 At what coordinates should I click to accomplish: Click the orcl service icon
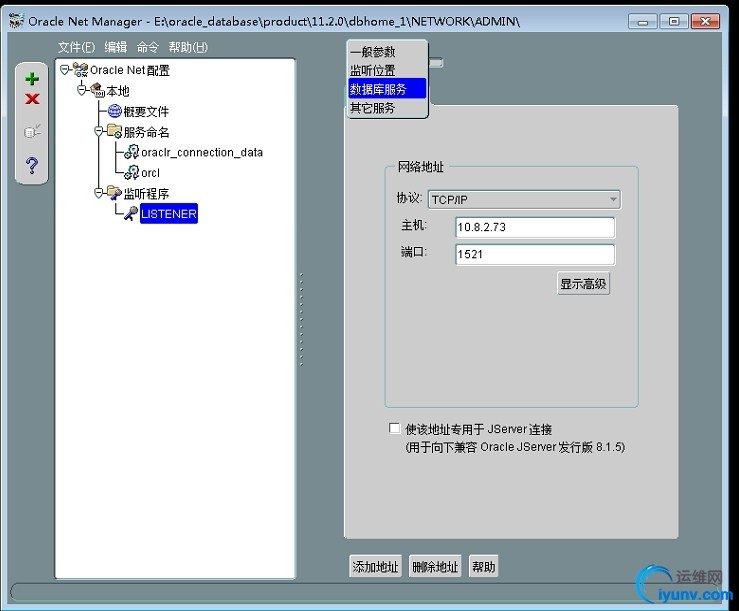tap(132, 173)
